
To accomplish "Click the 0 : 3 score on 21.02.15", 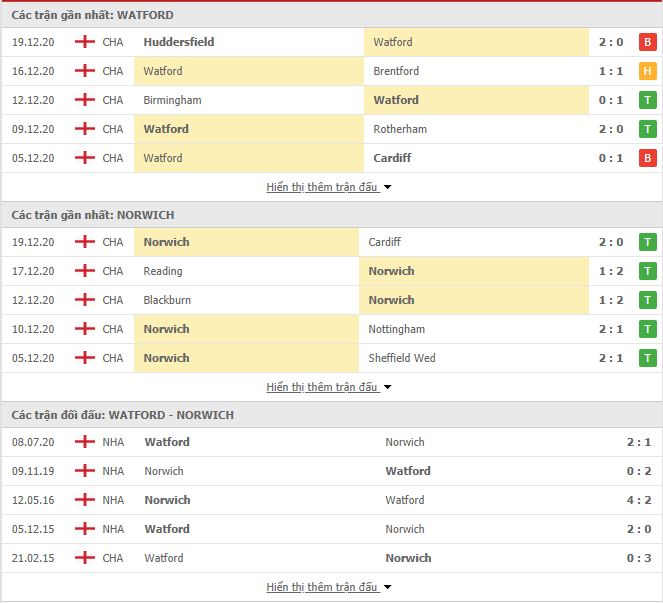I will [x=637, y=558].
